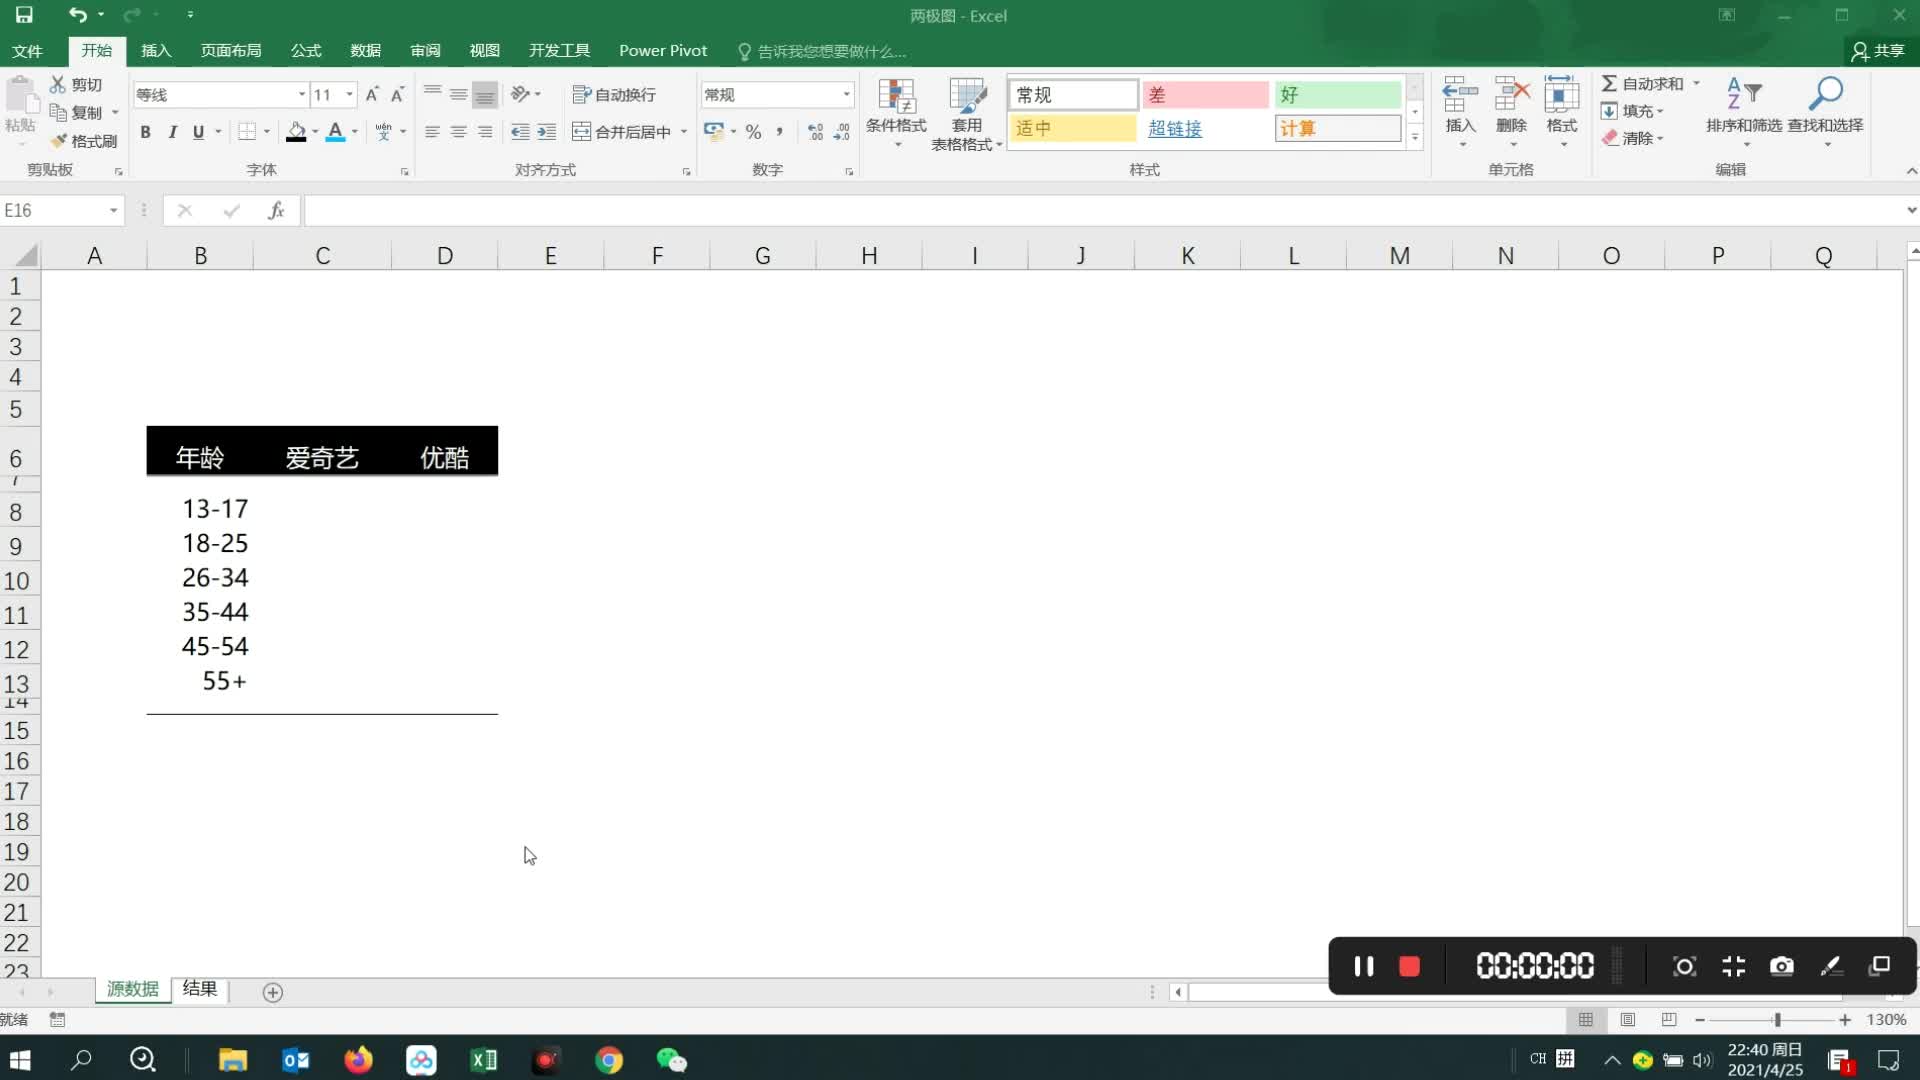Decrease font size with smaller A icon
Viewport: 1920px width, 1080px height.
[x=397, y=94]
